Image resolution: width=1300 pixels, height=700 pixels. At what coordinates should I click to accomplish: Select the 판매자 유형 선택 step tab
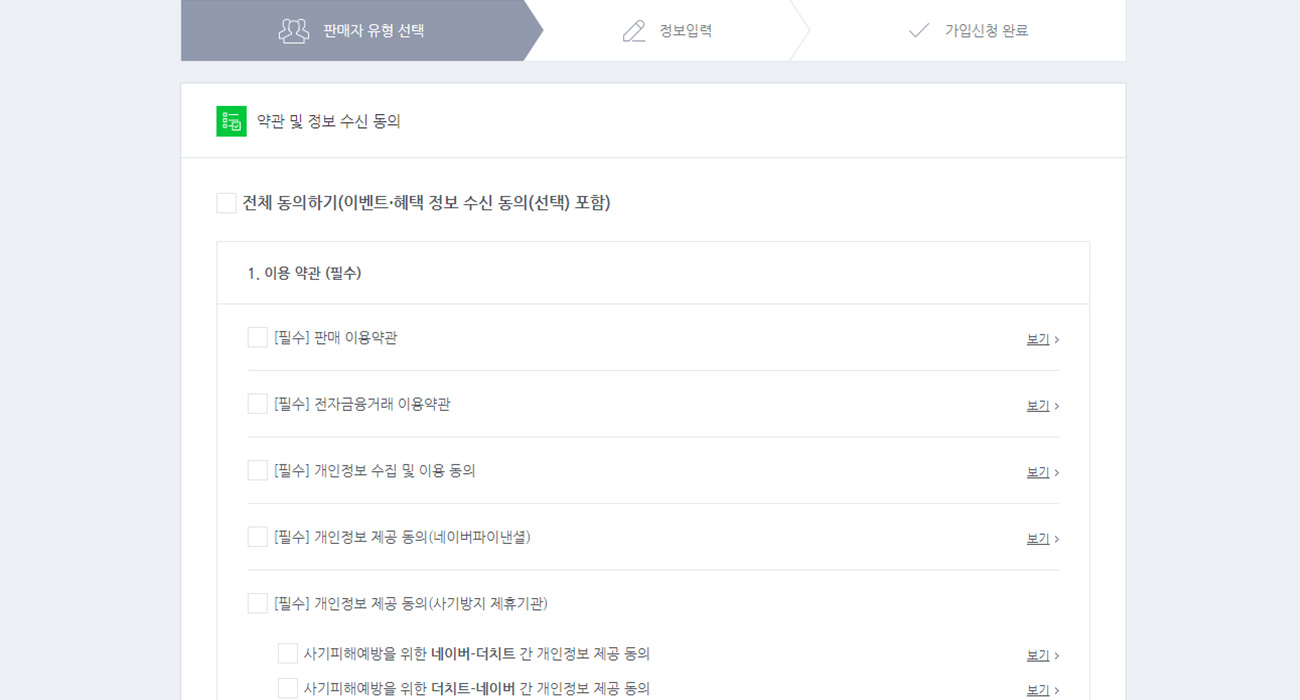pos(362,31)
